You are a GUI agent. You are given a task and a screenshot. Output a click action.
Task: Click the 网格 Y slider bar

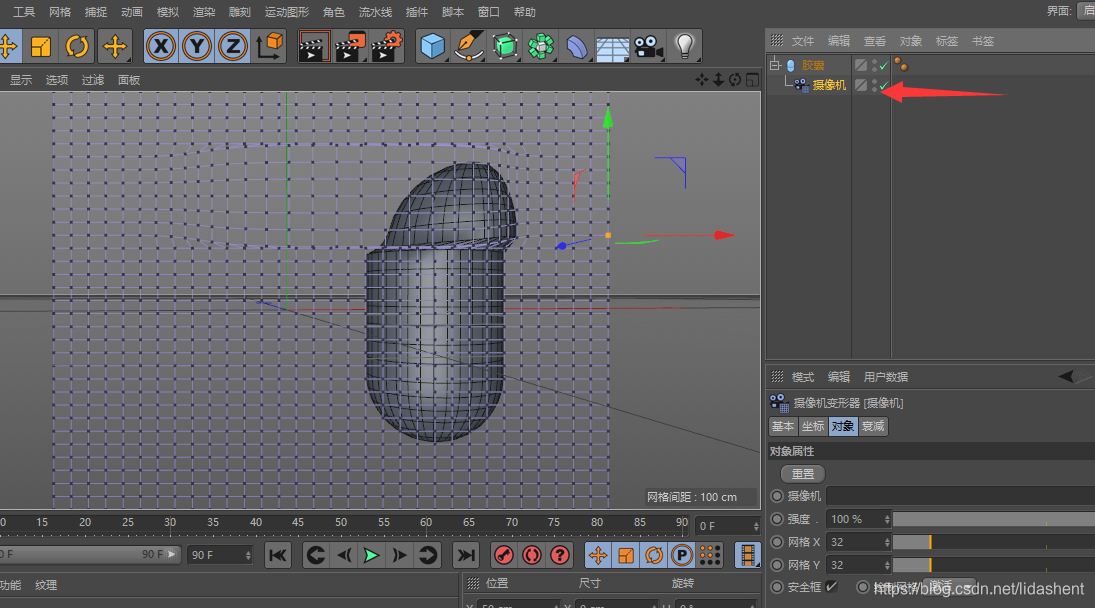coord(992,565)
